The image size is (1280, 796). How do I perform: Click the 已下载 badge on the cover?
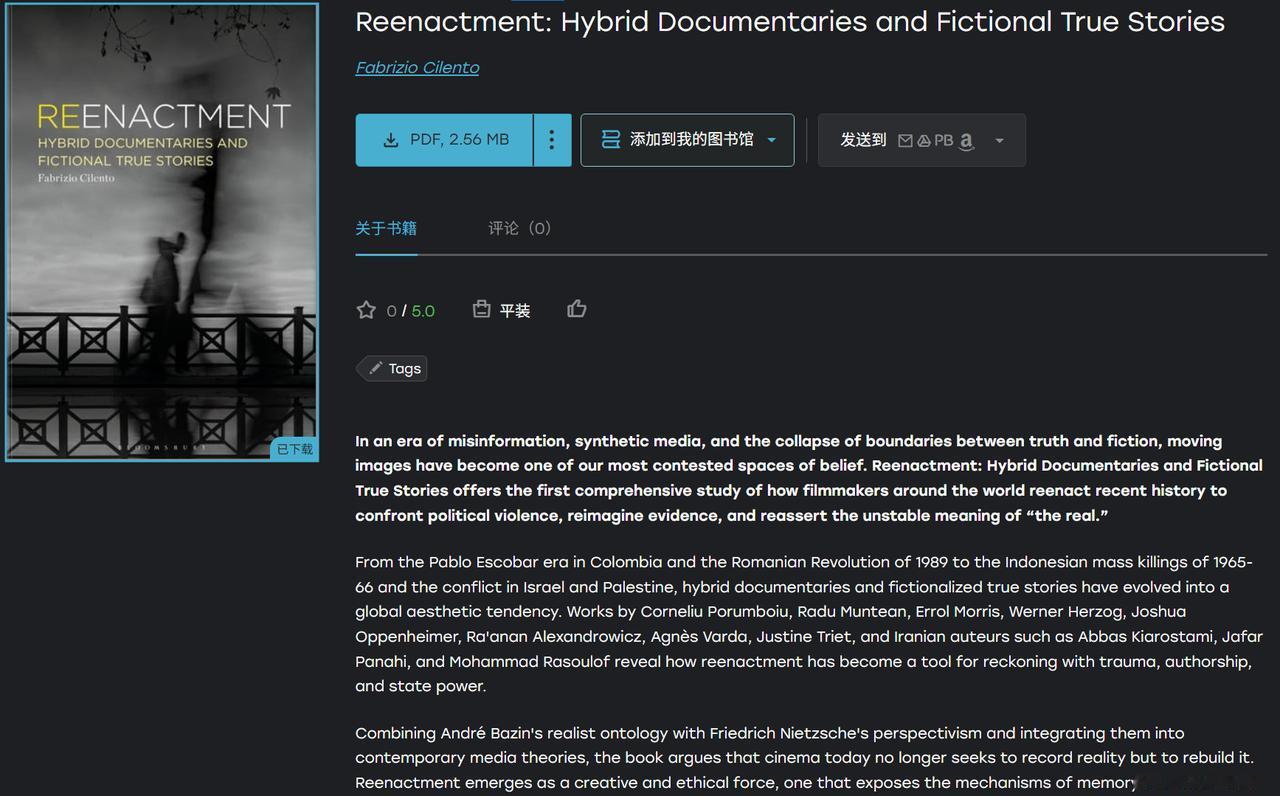(294, 449)
